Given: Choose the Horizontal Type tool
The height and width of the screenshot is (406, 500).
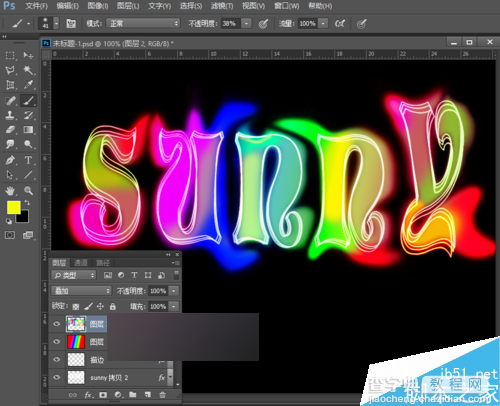Looking at the screenshot, I should point(28,160).
